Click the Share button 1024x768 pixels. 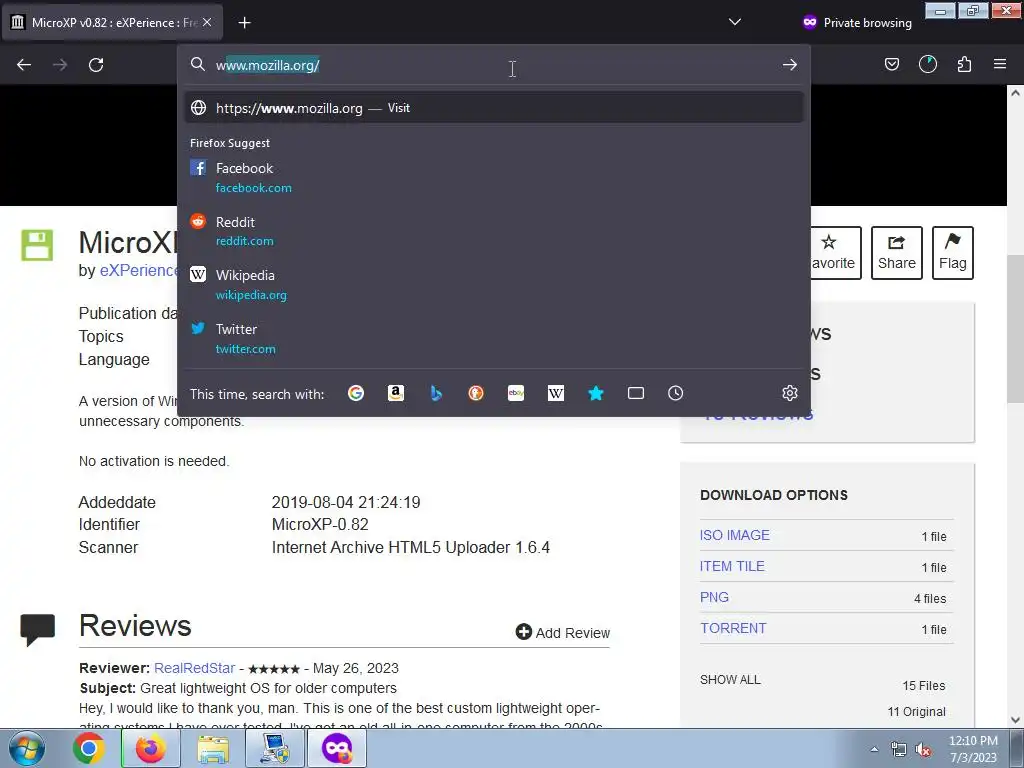click(897, 253)
